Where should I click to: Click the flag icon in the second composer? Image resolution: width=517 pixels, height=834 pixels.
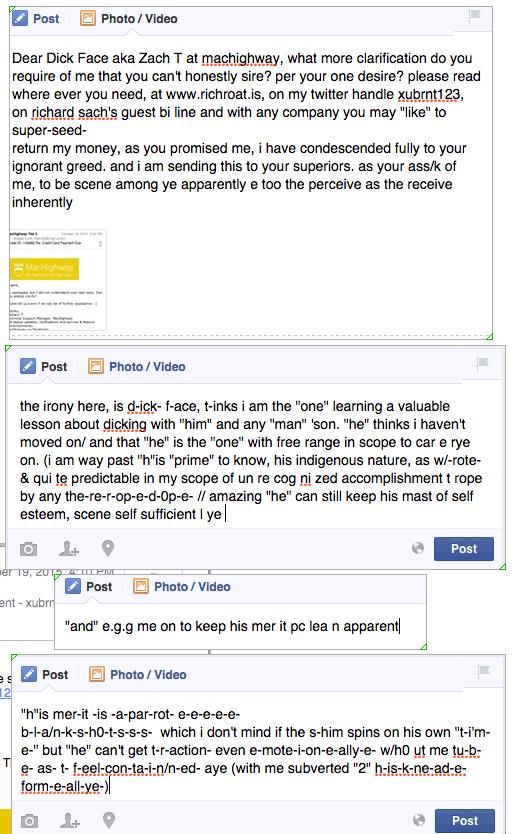coord(482,364)
